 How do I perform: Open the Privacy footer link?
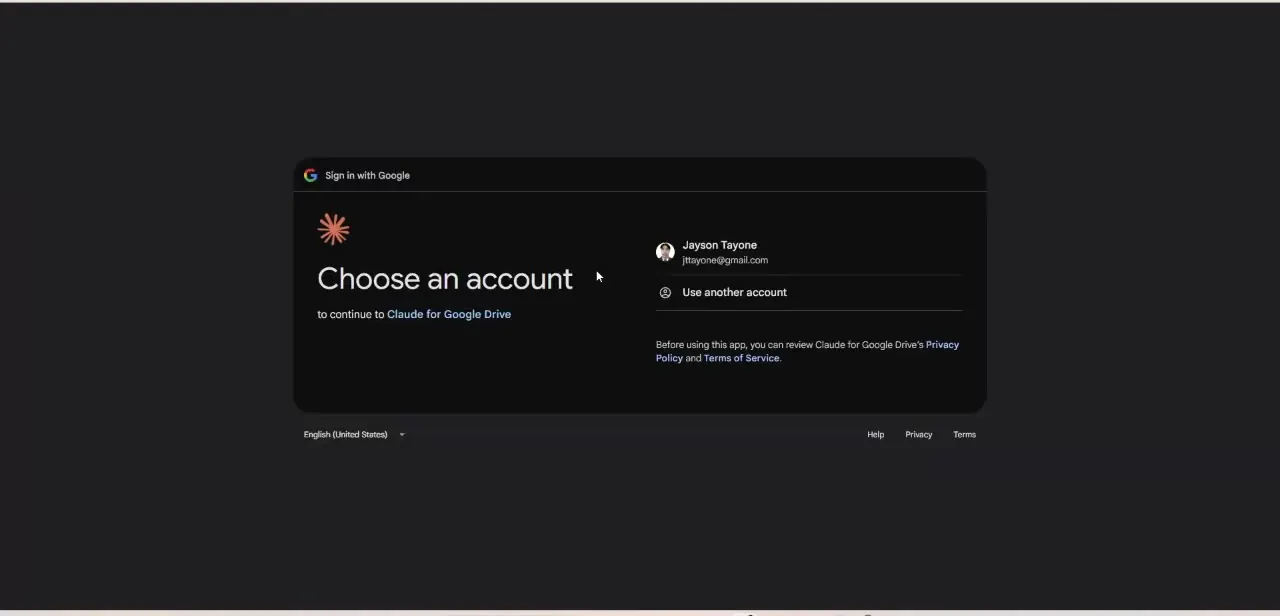click(918, 434)
